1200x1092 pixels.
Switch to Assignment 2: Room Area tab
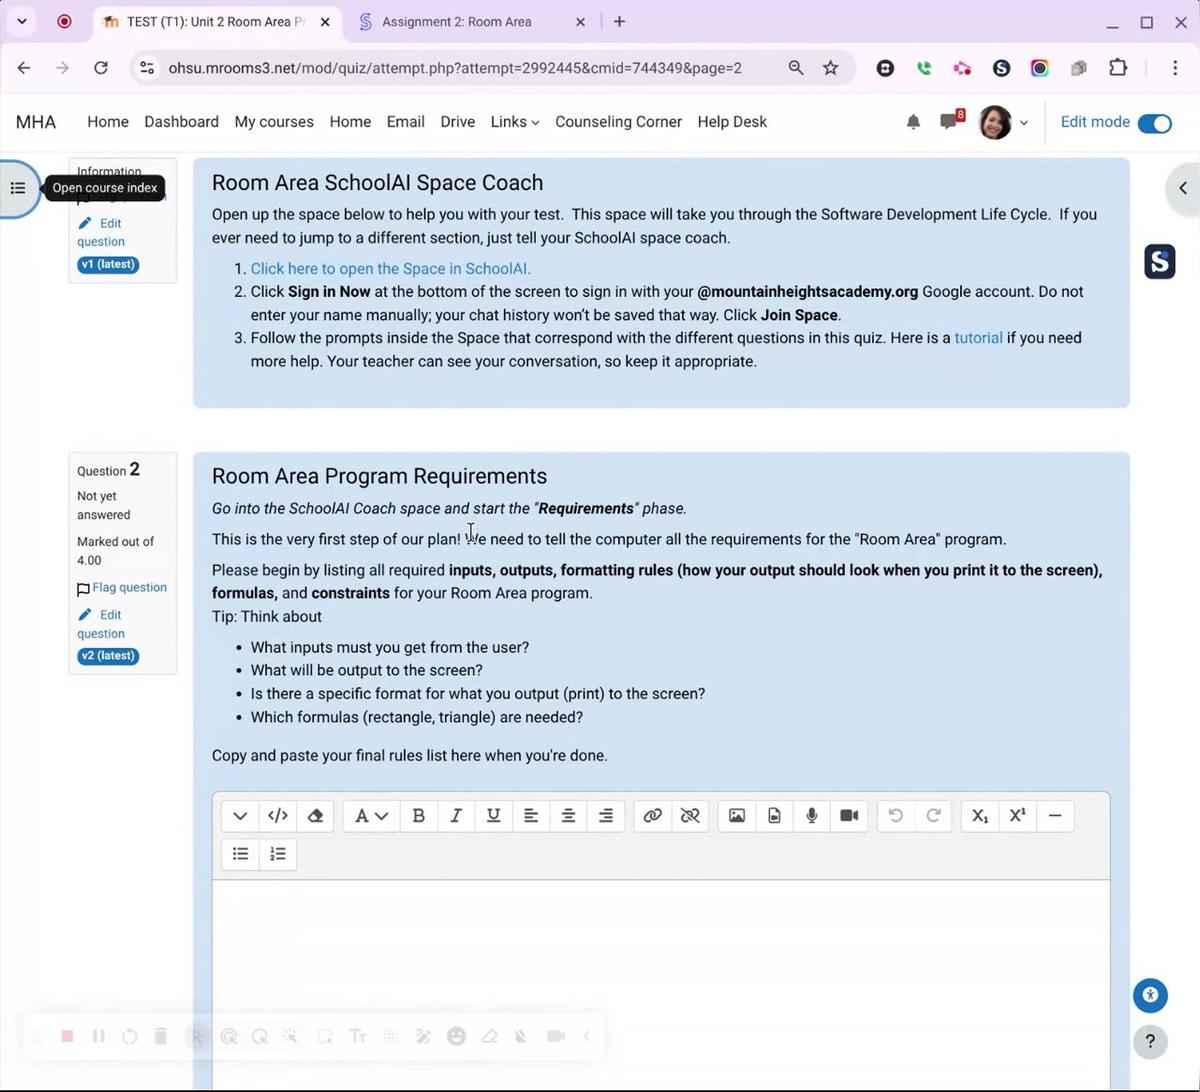pos(457,22)
